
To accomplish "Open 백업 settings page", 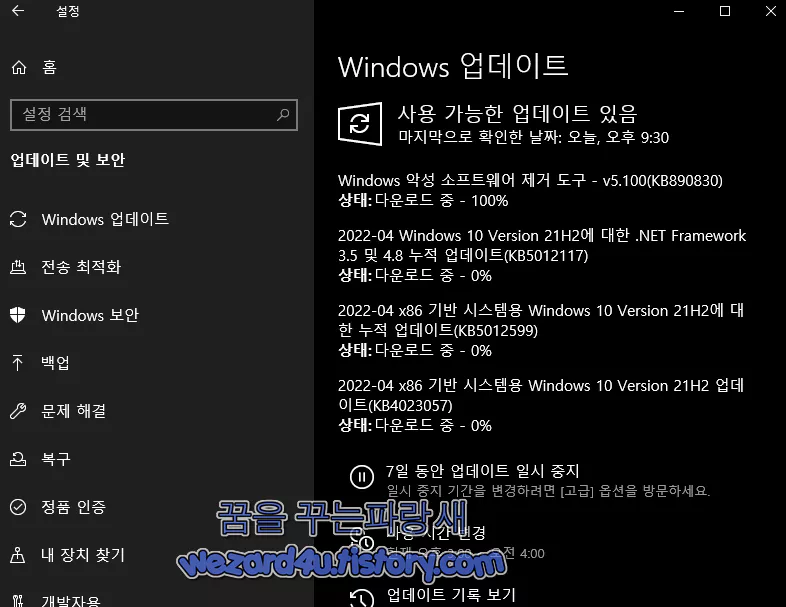I will pos(56,362).
